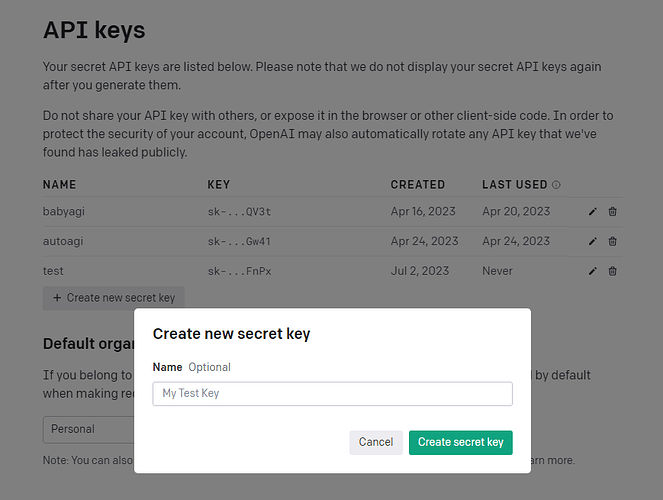Image resolution: width=663 pixels, height=500 pixels.
Task: Click the Last Used column header
Action: coord(514,185)
